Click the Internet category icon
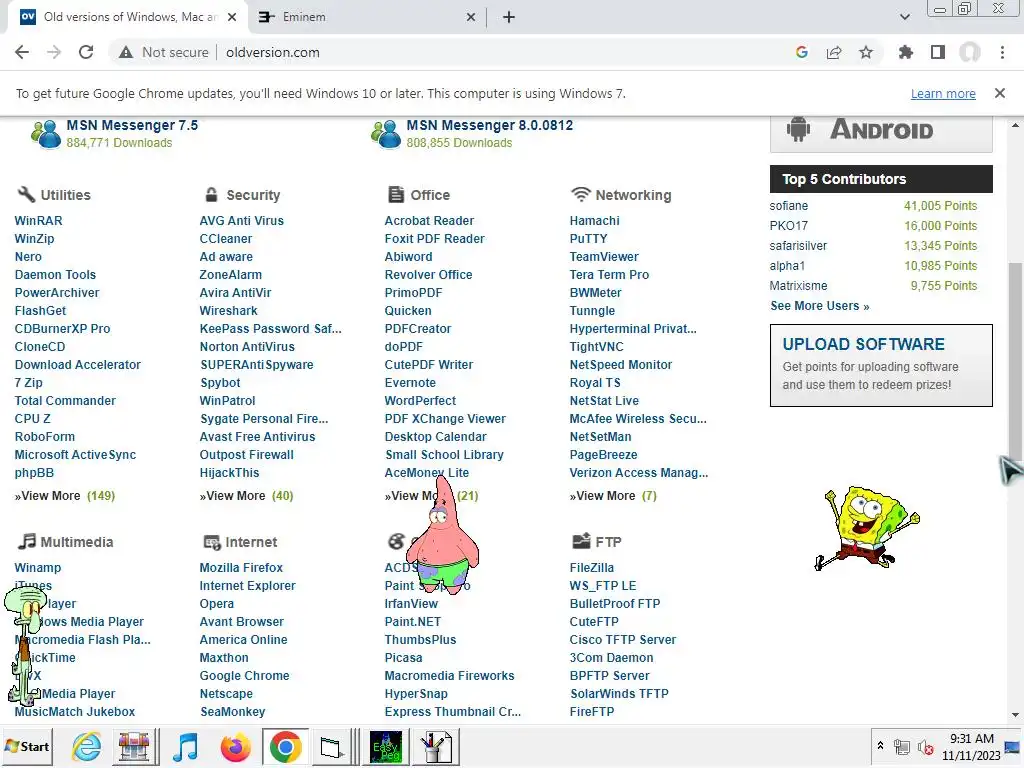 point(212,542)
